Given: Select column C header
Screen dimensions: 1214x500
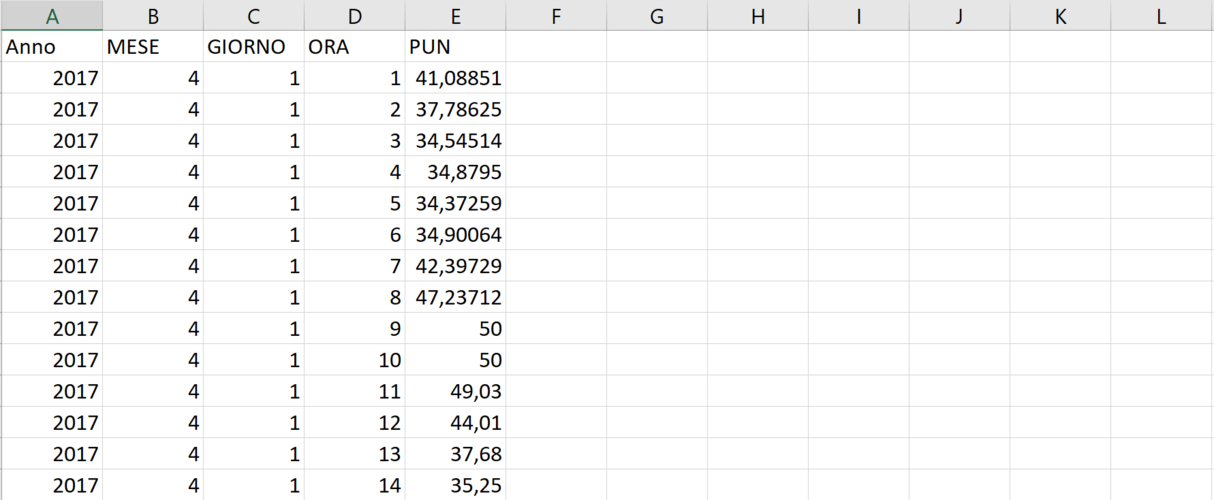Looking at the screenshot, I should click(x=254, y=15).
